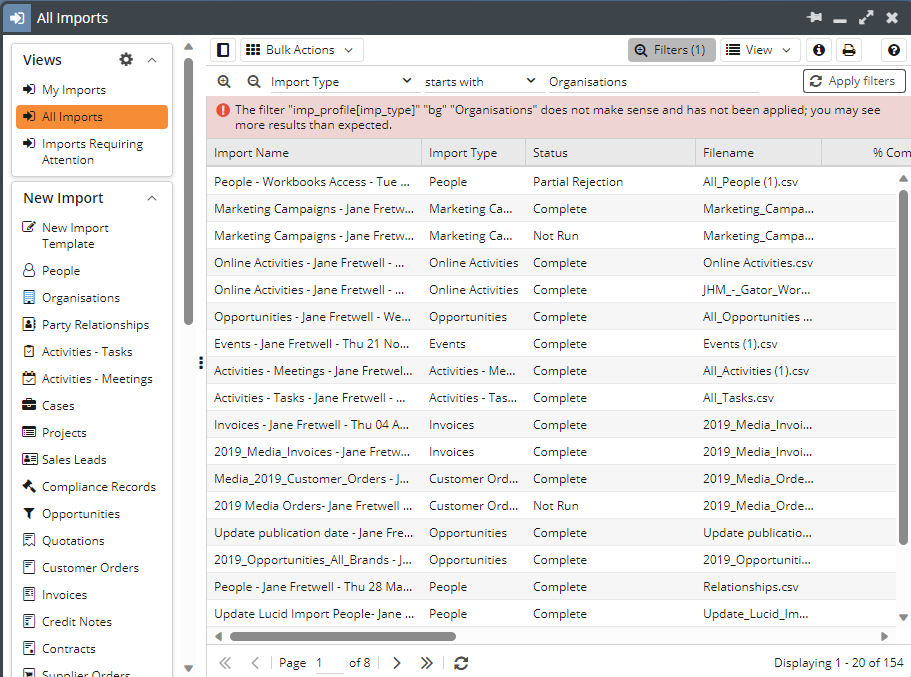Collapse the Views panel

[152, 60]
